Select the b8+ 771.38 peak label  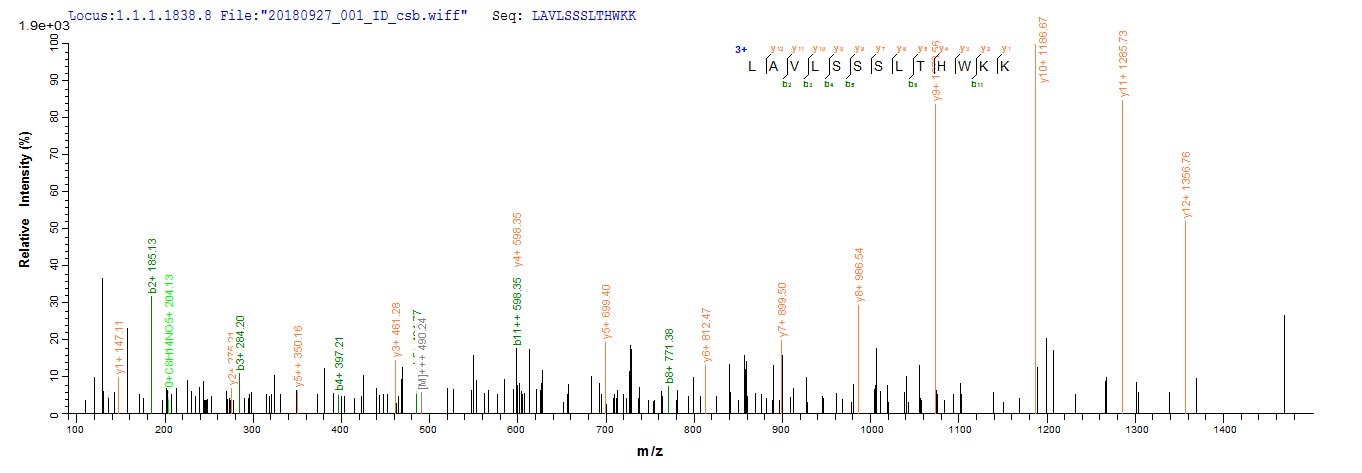click(669, 356)
